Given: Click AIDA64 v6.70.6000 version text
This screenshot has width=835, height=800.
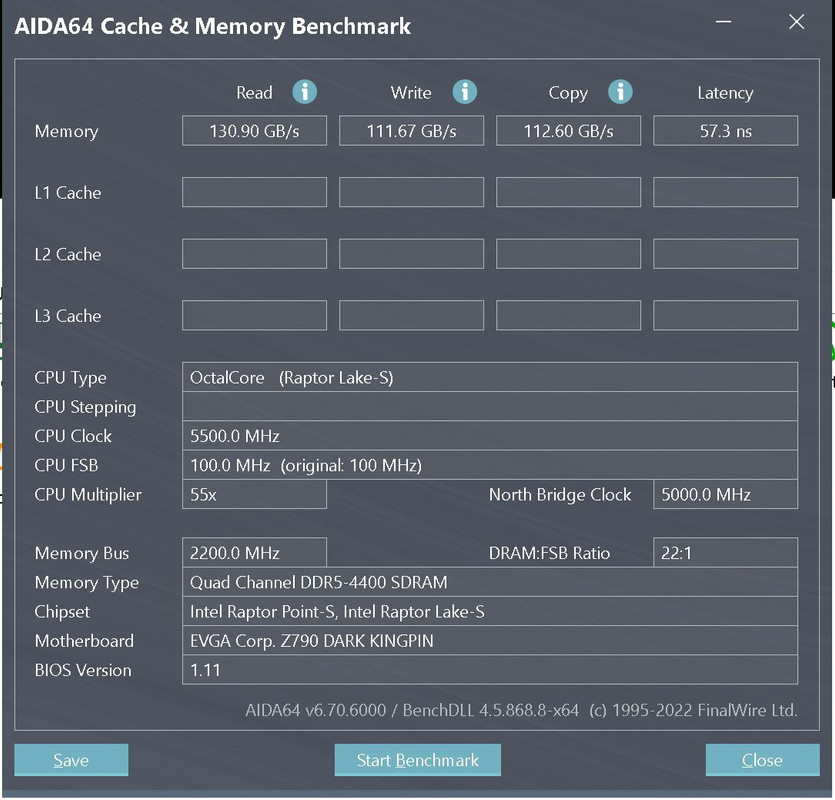Looking at the screenshot, I should [521, 710].
